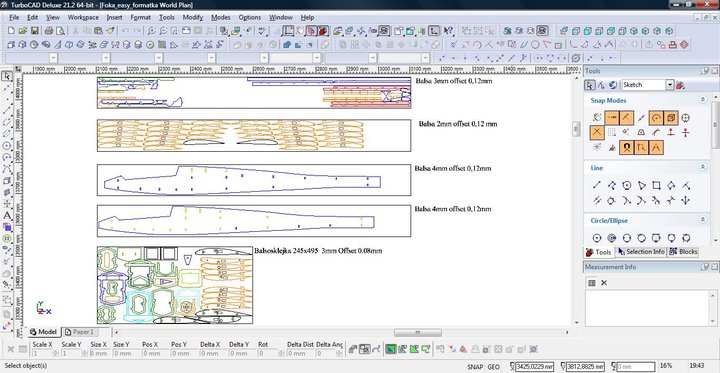This screenshot has height=373, width=720.
Task: Click the Print icon in toolbar
Action: 49,31
